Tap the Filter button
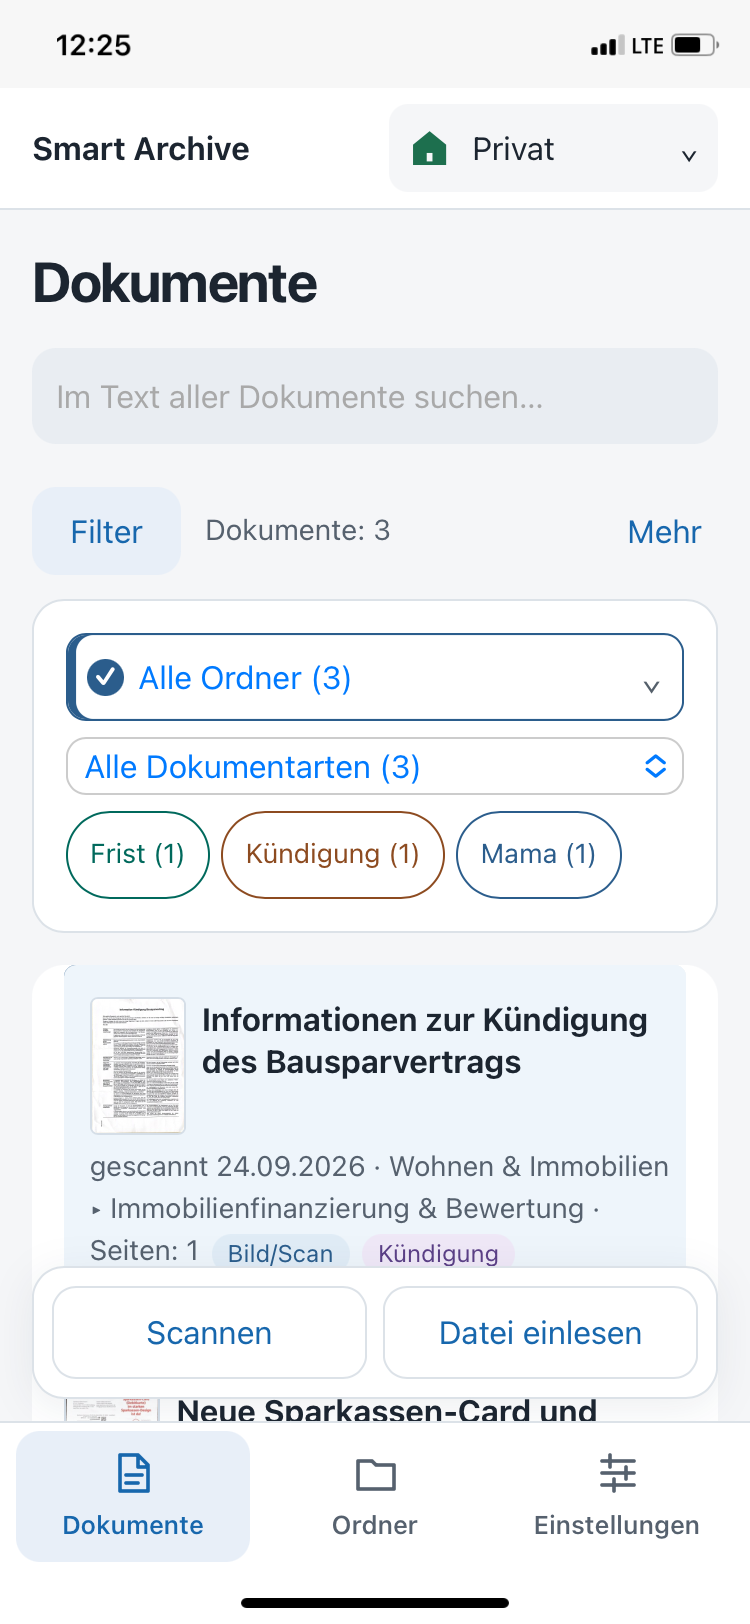This screenshot has width=750, height=1624. [106, 531]
